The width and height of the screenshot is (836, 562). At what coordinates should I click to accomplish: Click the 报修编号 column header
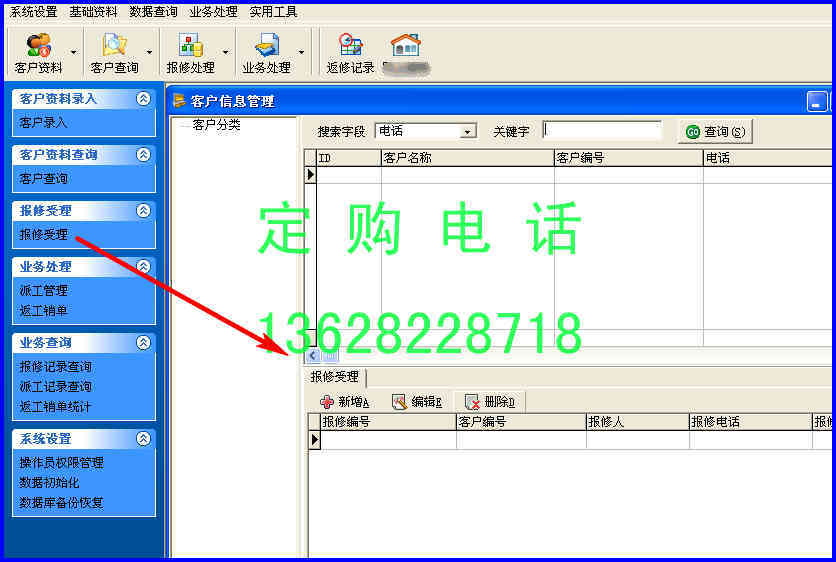pyautogui.click(x=388, y=422)
